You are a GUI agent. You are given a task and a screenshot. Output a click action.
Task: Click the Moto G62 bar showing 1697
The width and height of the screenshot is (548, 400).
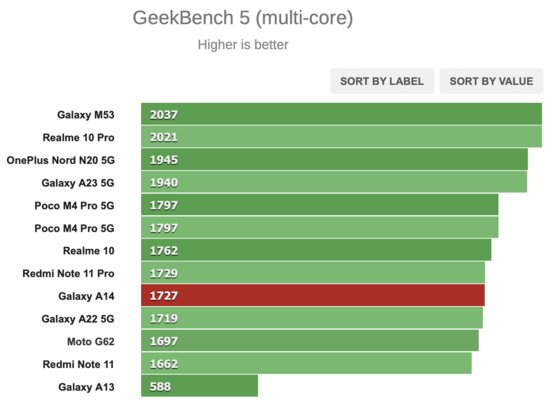310,341
